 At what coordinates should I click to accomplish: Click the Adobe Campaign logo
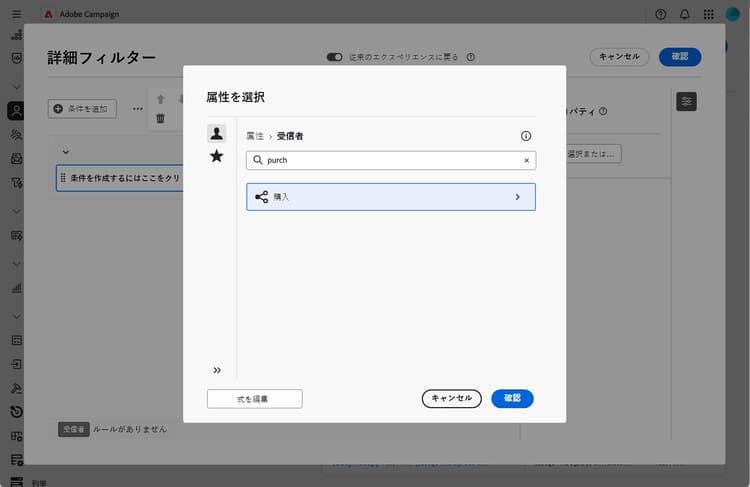coord(48,14)
